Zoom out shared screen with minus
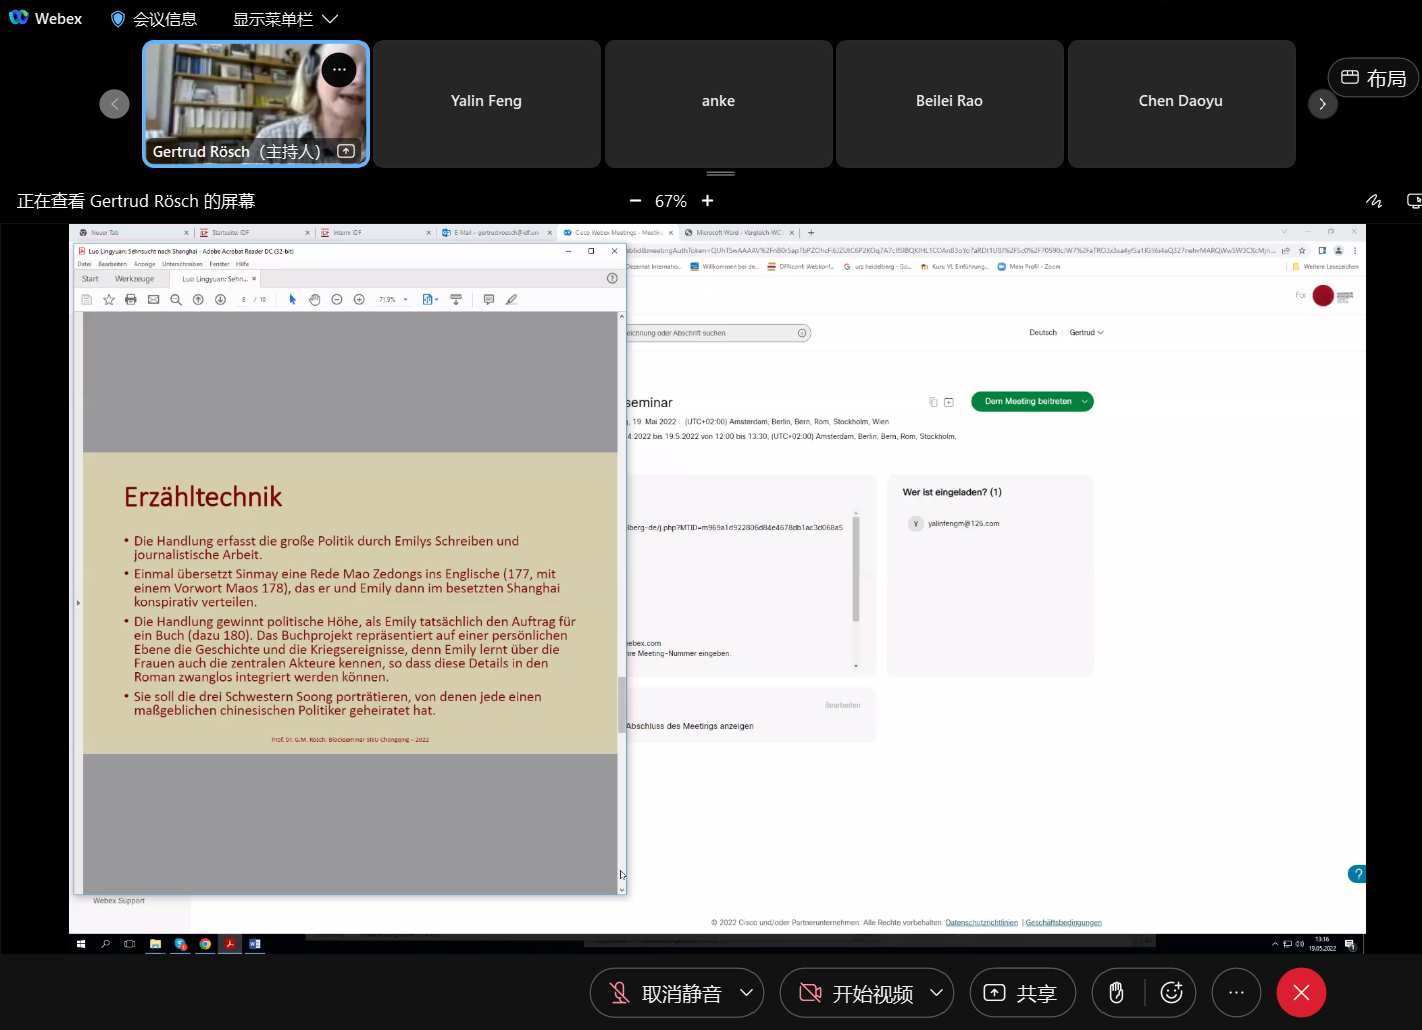This screenshot has height=1030, width=1422. click(x=635, y=201)
